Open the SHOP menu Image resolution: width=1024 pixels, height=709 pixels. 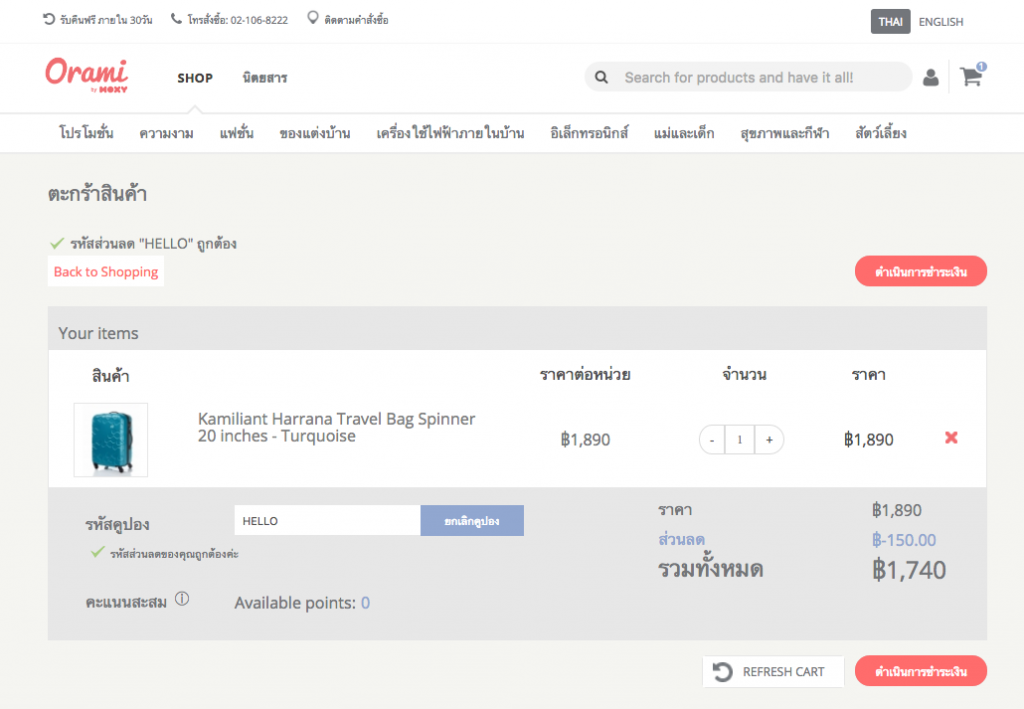point(195,78)
